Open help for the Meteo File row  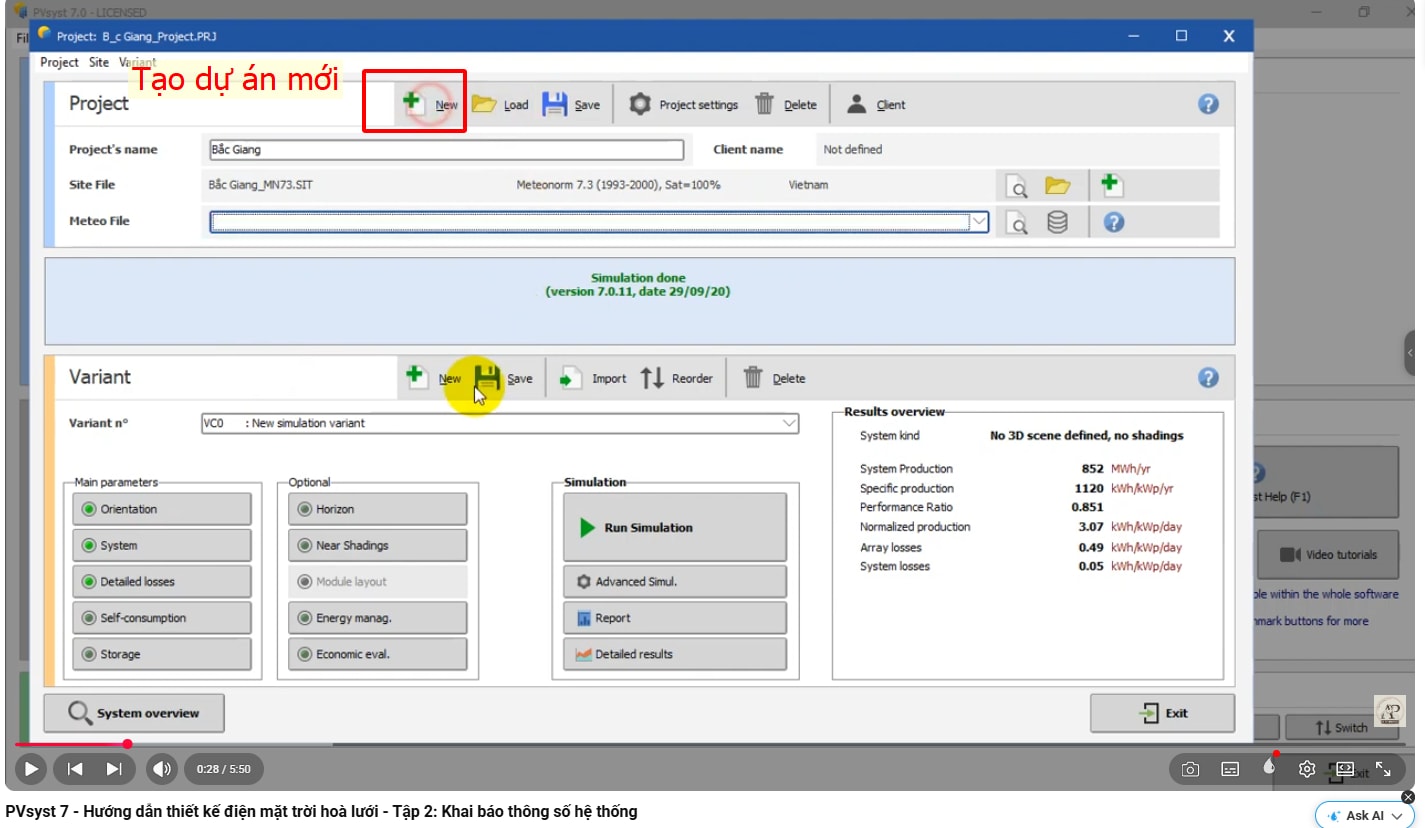(1114, 222)
